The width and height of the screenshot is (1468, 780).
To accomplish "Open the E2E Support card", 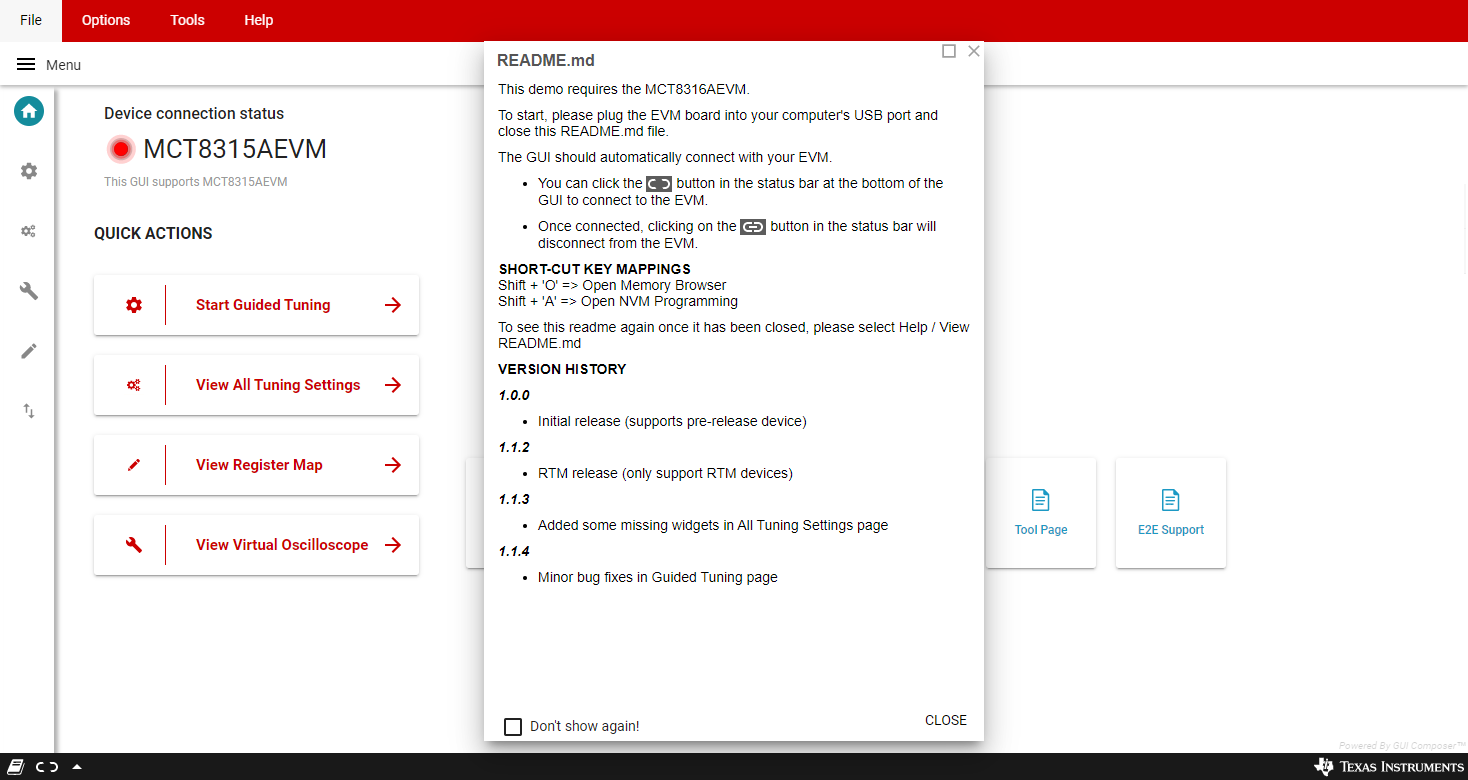I will (1170, 513).
